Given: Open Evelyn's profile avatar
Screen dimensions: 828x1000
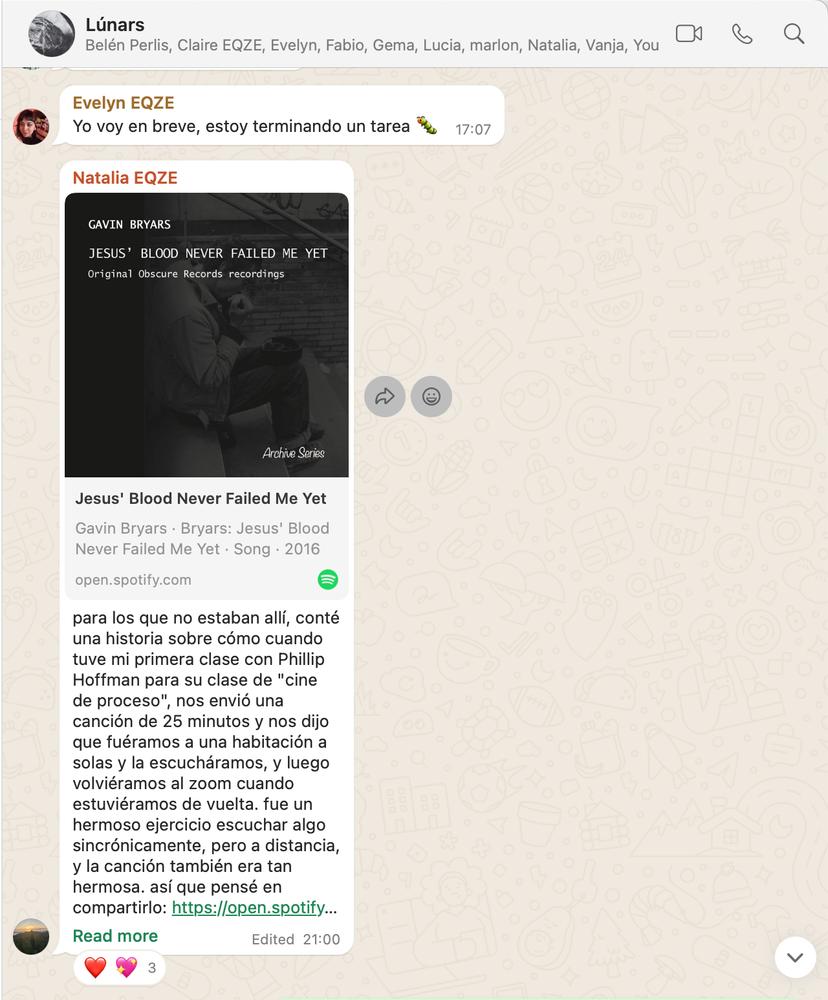Looking at the screenshot, I should (31, 126).
